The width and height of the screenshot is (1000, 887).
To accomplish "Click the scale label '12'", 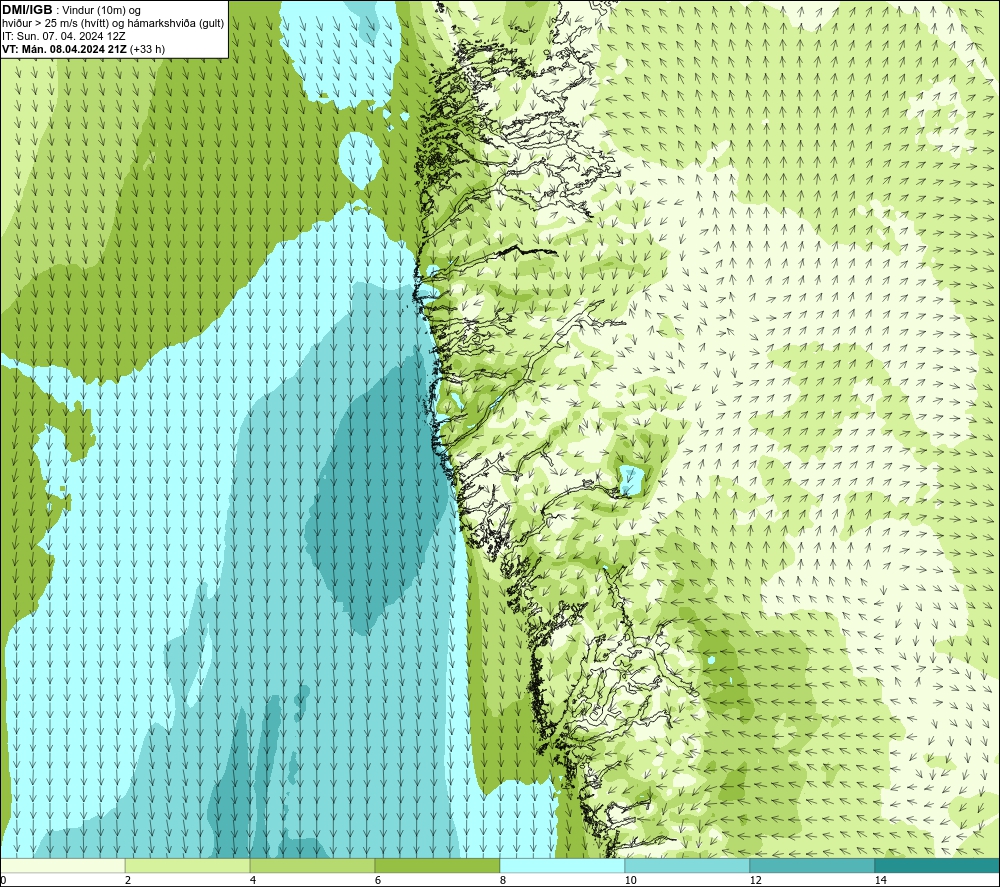I will [755, 880].
